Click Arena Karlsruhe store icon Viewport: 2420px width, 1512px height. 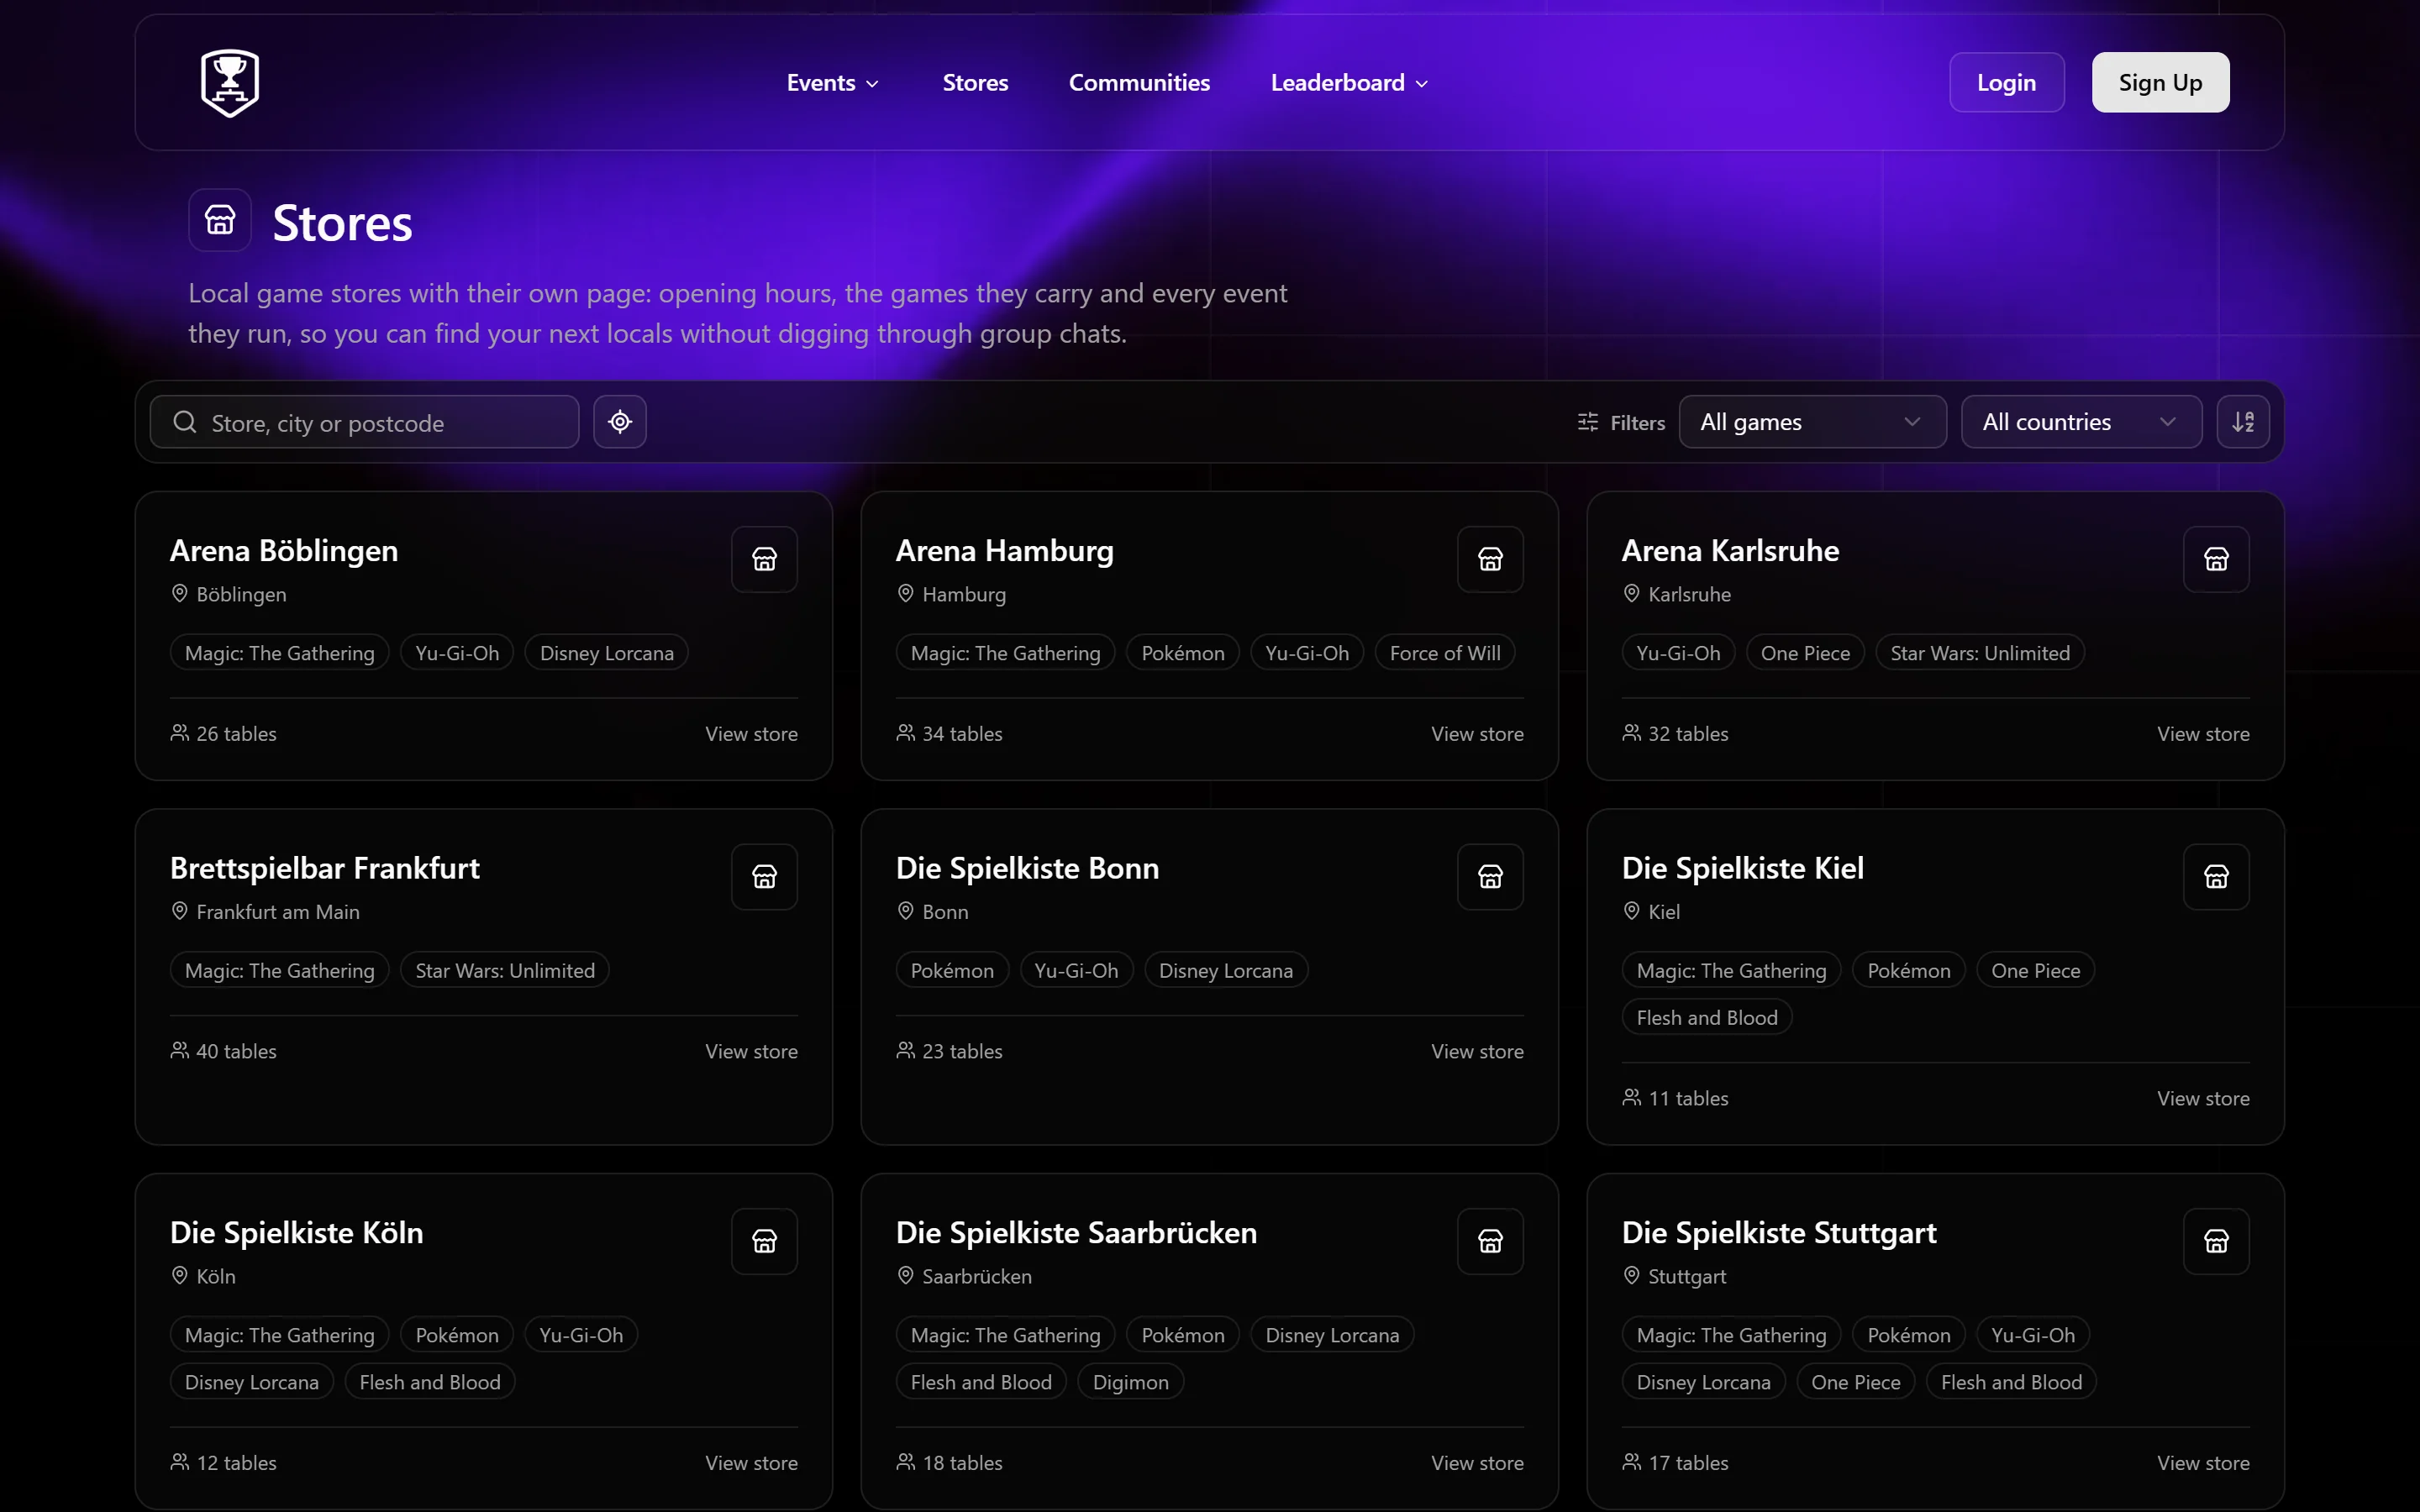2216,559
